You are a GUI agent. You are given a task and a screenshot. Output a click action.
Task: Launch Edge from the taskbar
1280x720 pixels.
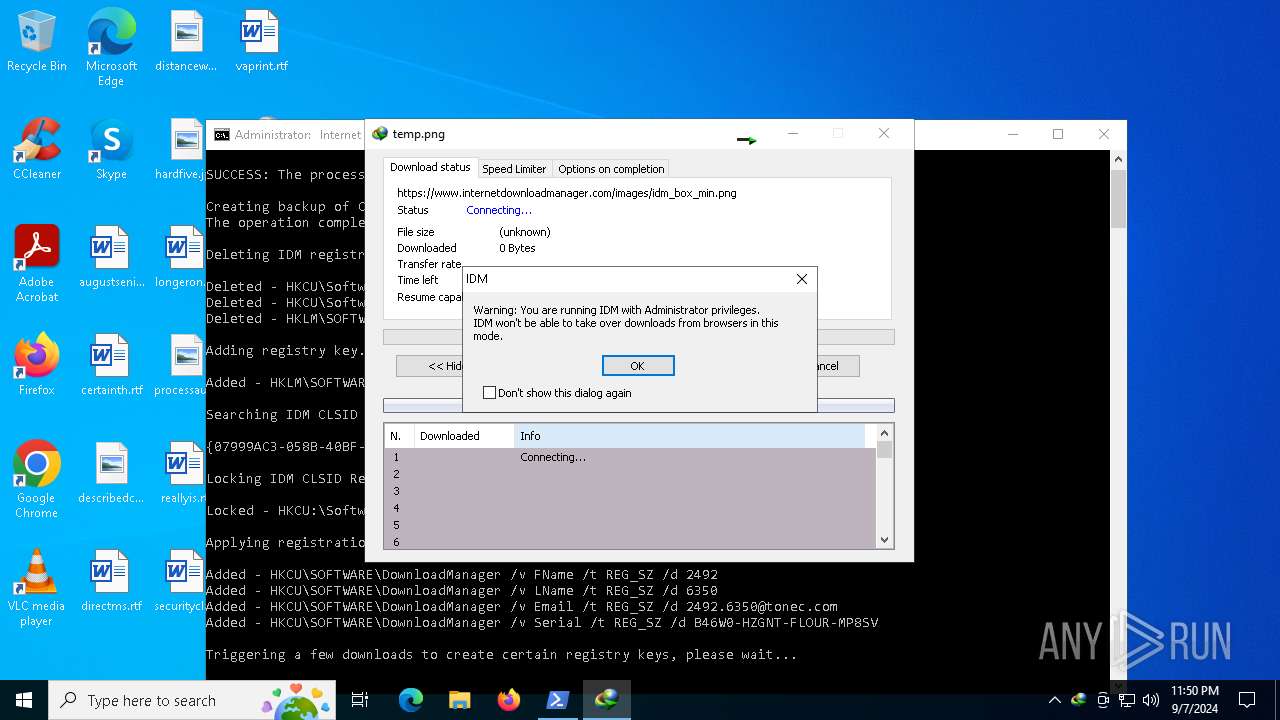(411, 700)
